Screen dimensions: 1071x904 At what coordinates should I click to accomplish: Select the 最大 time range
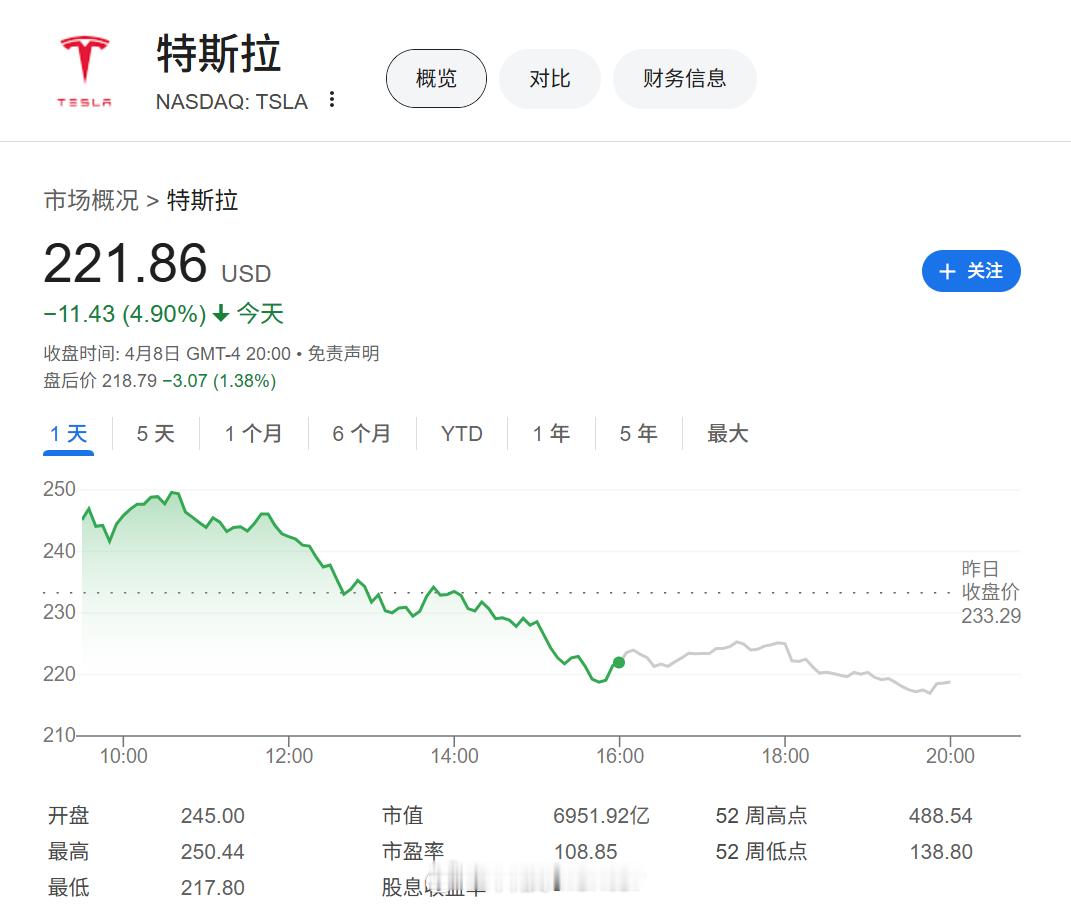point(728,434)
